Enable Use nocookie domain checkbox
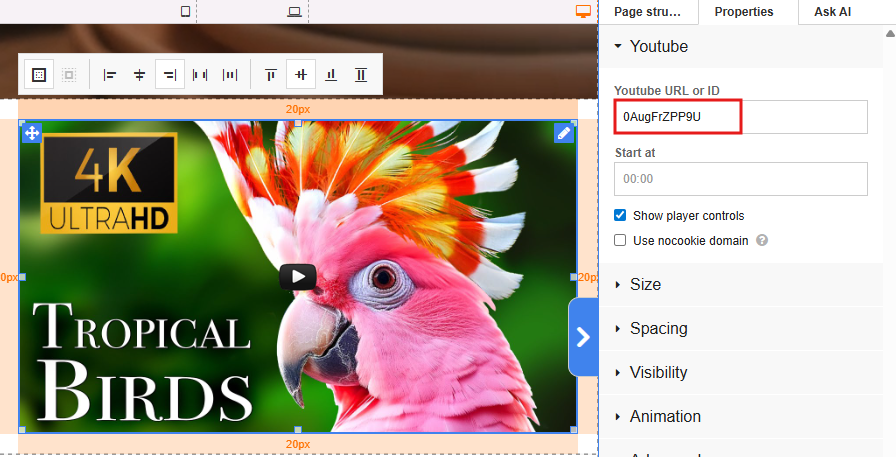 (620, 240)
